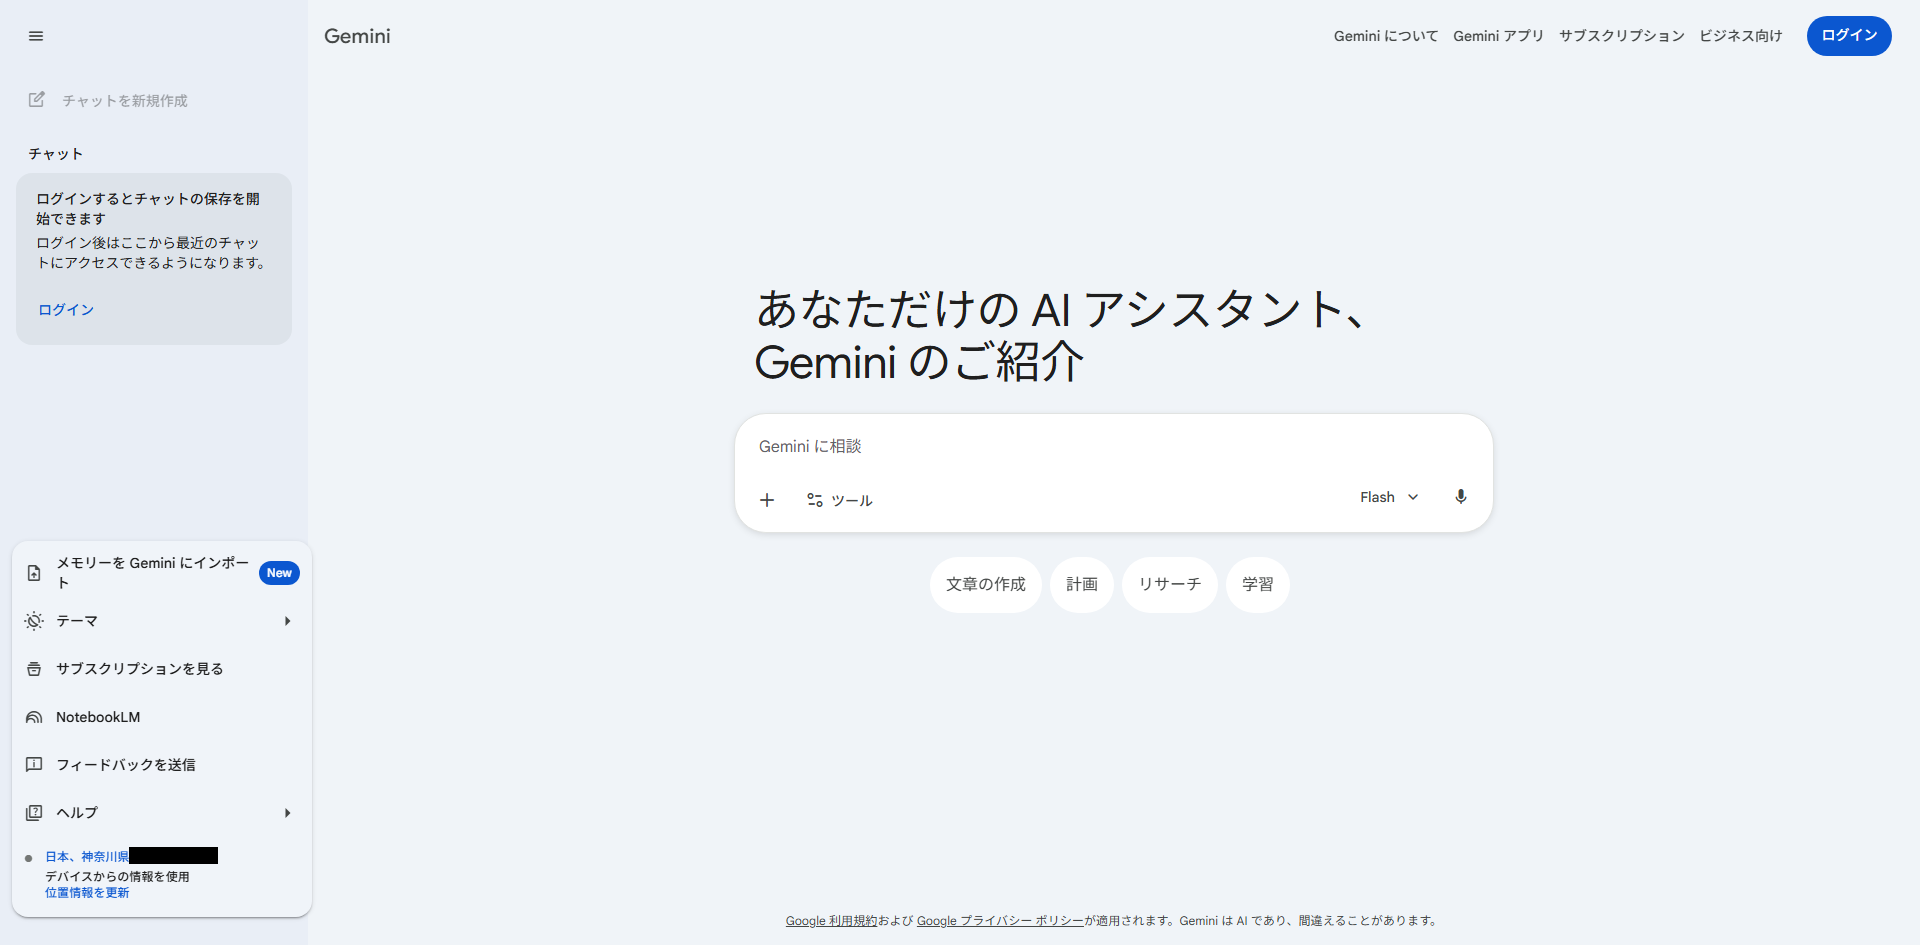Click チャットを新規作成 label
Screen dimensions: 1920x945
[x=125, y=101]
